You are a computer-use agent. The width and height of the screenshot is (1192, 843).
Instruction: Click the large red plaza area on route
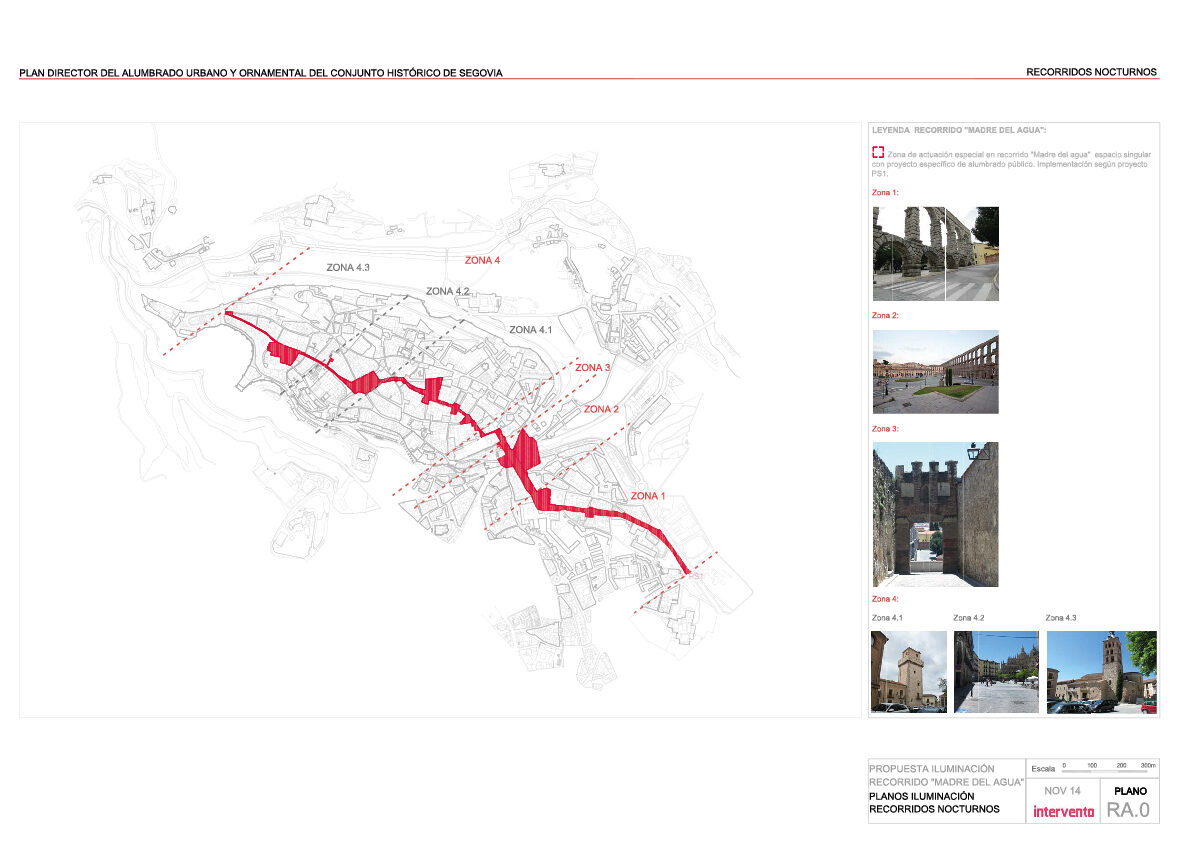[519, 450]
